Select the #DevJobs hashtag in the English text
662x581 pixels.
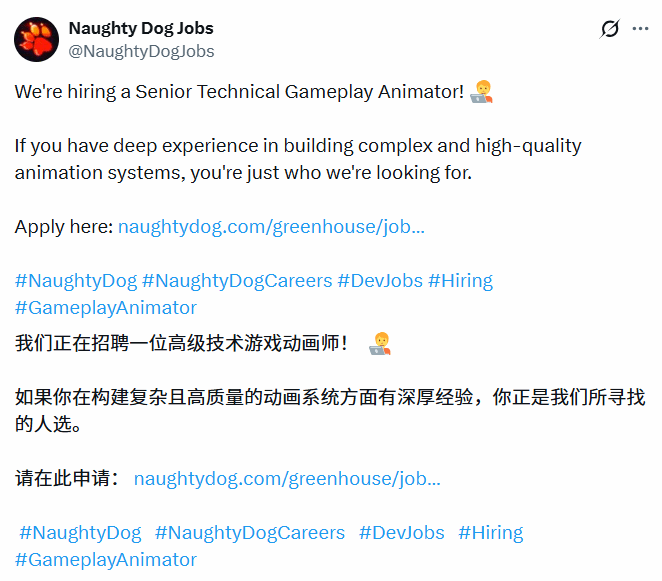coord(379,281)
